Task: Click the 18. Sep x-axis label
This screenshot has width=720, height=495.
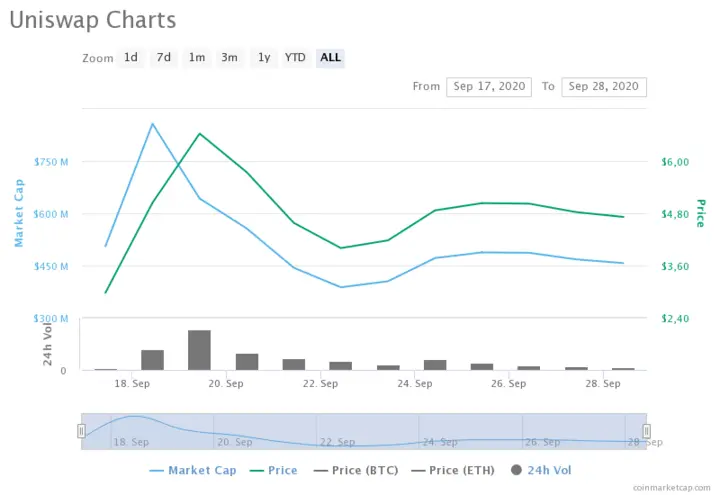Action: (x=132, y=384)
